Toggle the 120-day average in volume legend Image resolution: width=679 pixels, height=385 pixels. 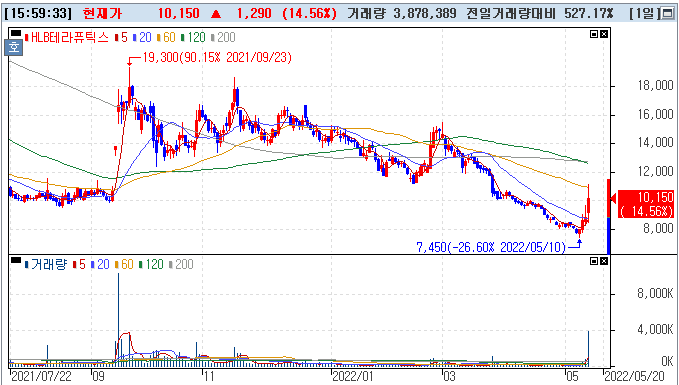click(151, 265)
